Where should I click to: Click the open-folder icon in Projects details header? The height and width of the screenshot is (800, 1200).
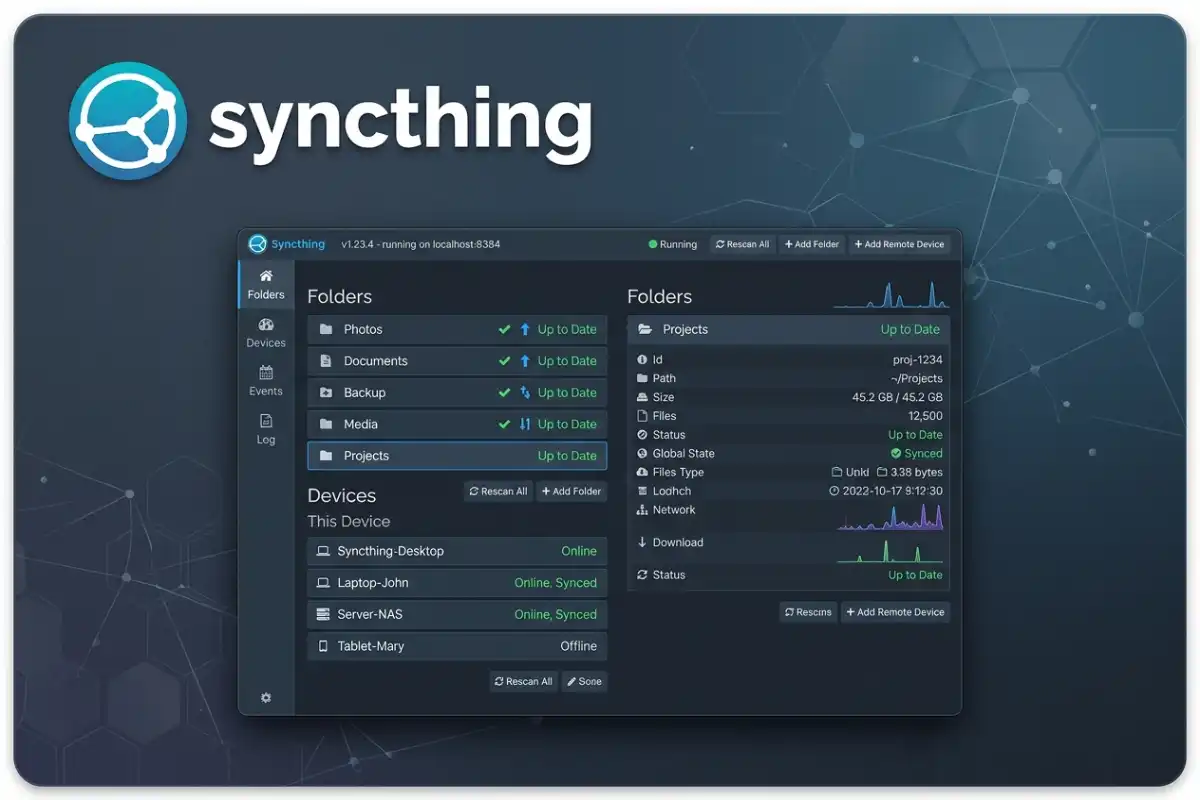click(x=645, y=329)
